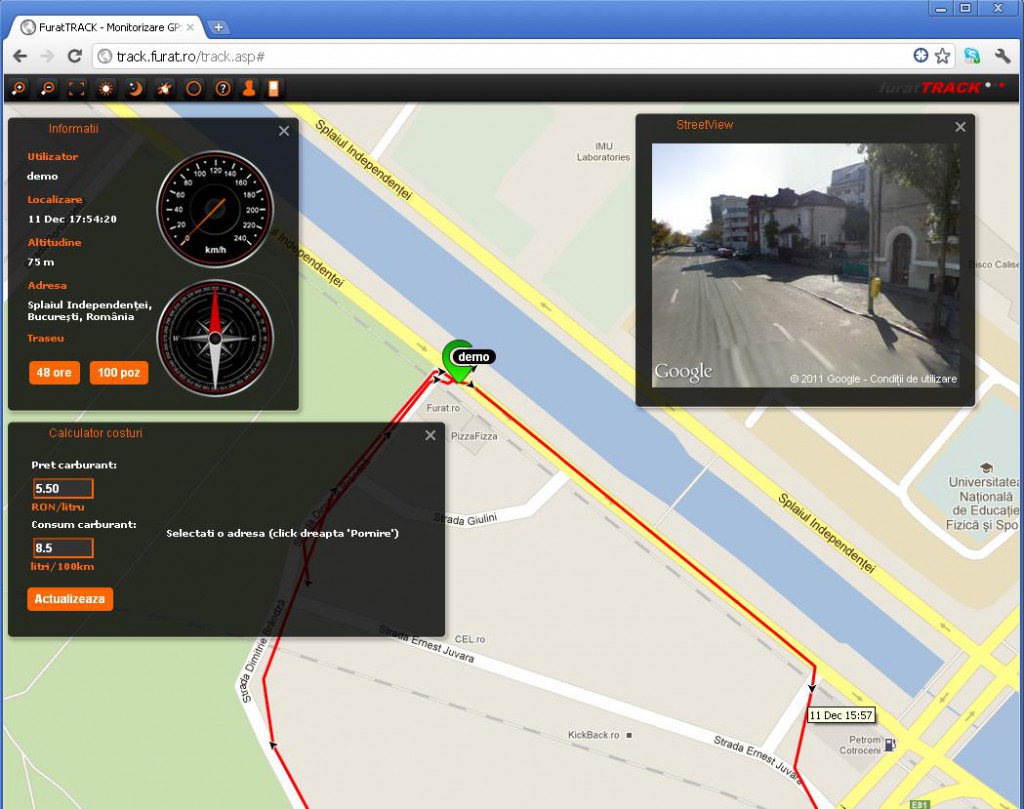The width and height of the screenshot is (1024, 809).
Task: Click the speedometer gauge
Action: pos(215,209)
